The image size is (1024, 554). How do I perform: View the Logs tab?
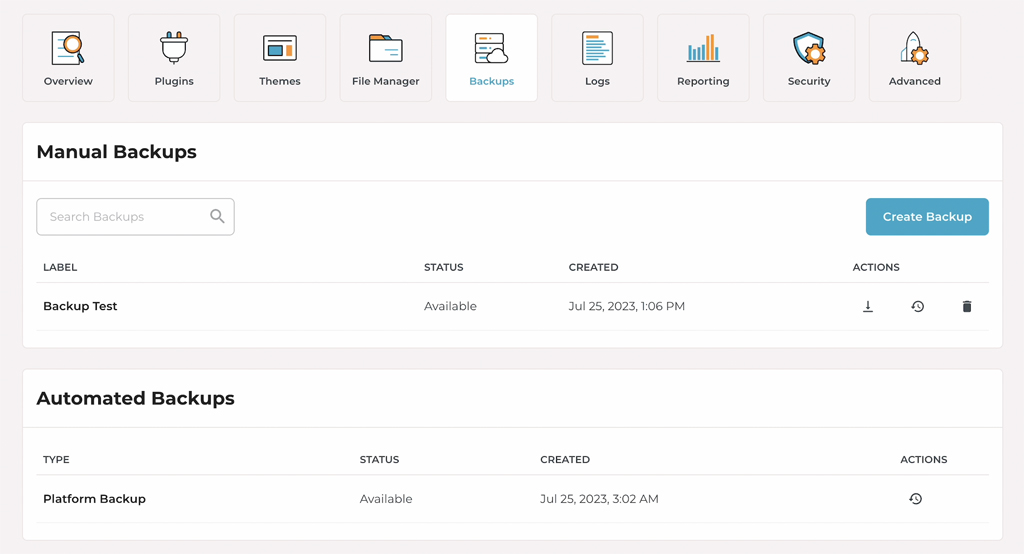tap(597, 58)
